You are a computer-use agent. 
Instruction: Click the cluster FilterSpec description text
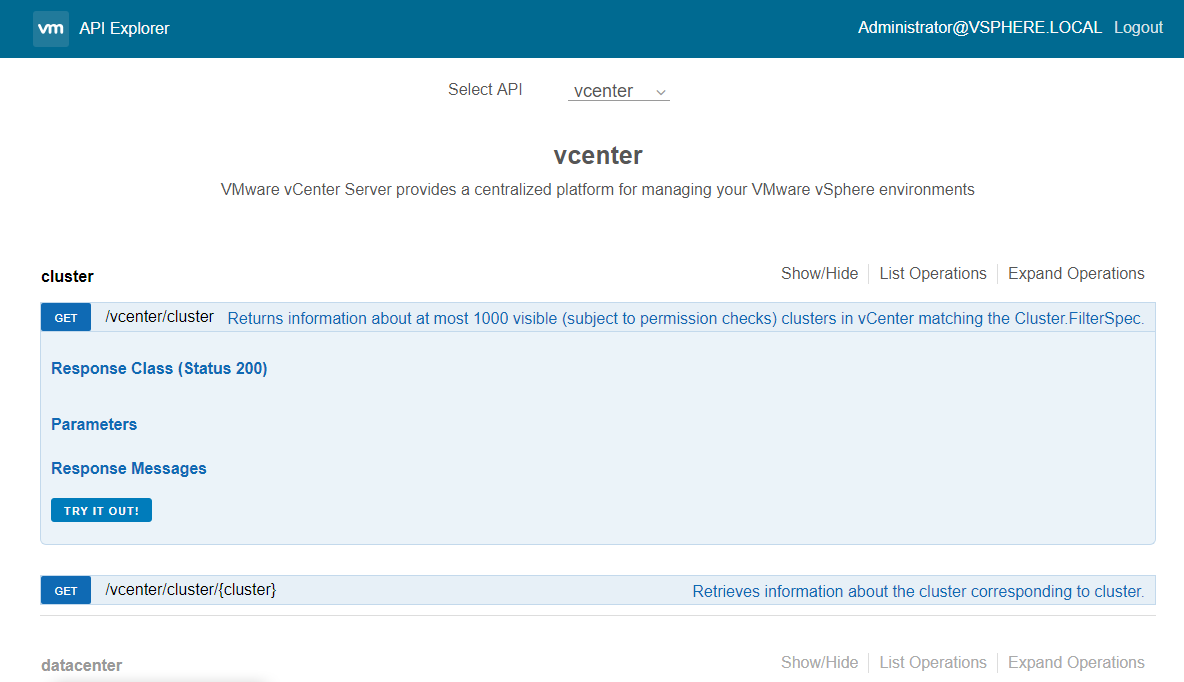(685, 319)
